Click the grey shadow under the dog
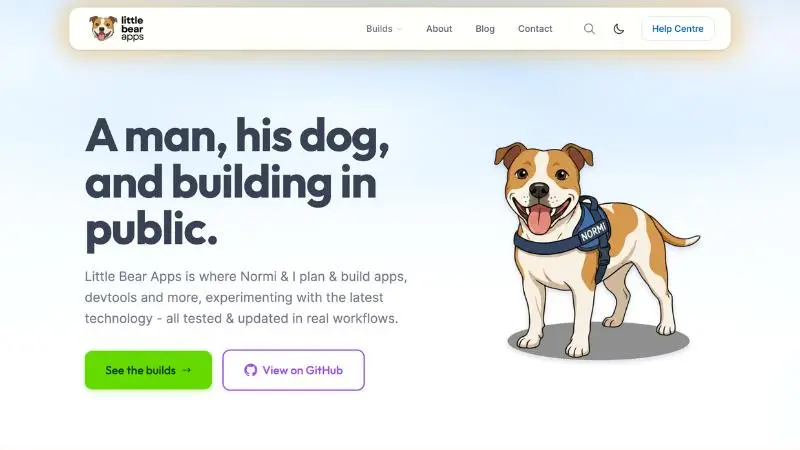 tap(598, 341)
